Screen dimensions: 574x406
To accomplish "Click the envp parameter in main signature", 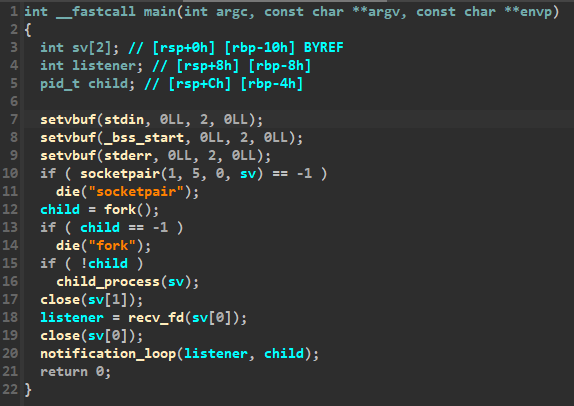I will (x=536, y=12).
